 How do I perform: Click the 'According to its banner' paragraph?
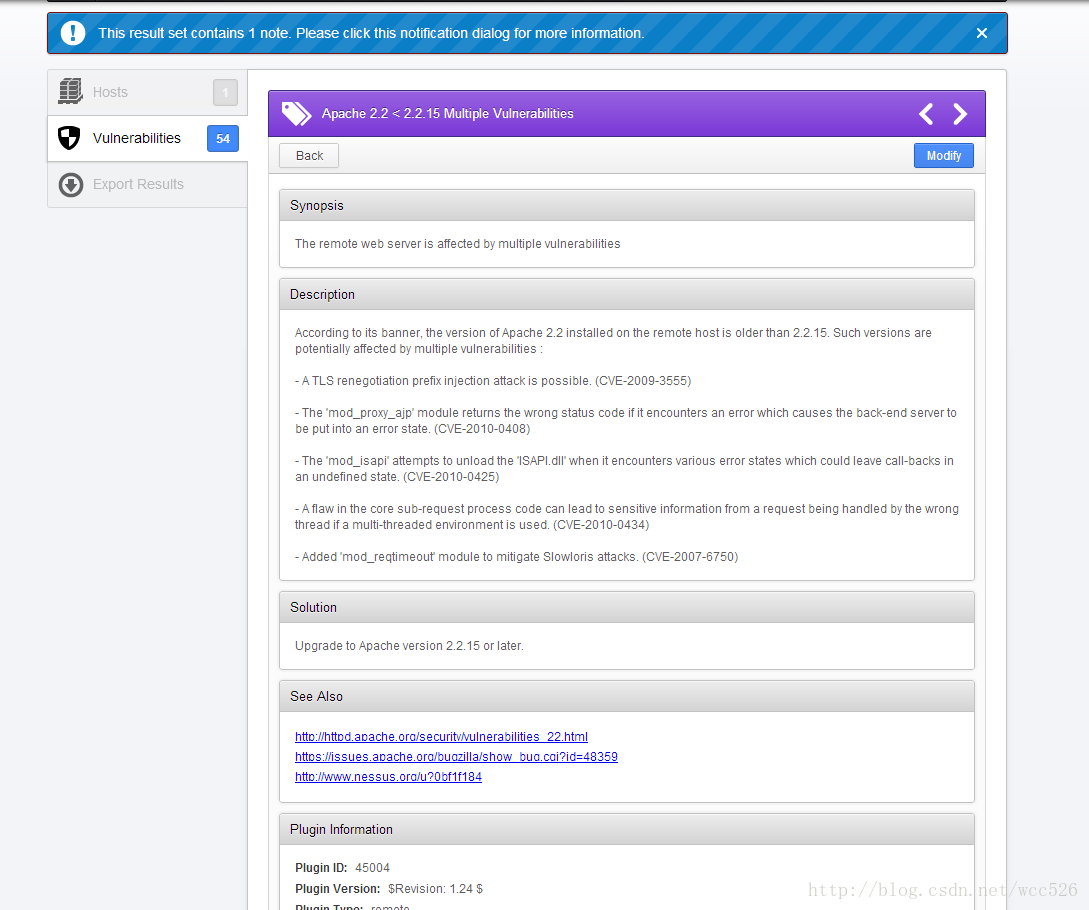coord(613,340)
